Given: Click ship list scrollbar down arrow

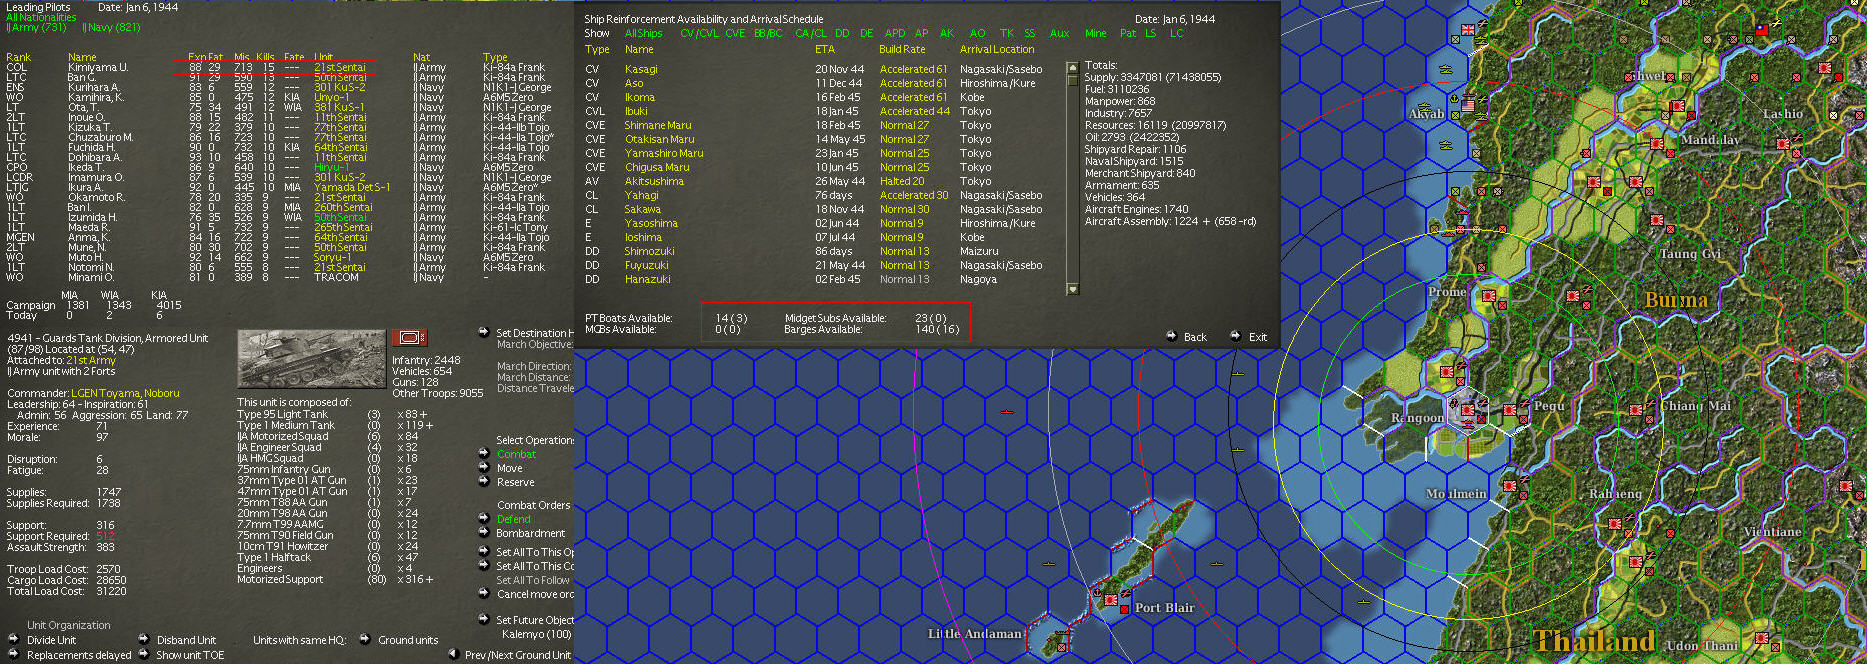Looking at the screenshot, I should pyautogui.click(x=1073, y=289).
